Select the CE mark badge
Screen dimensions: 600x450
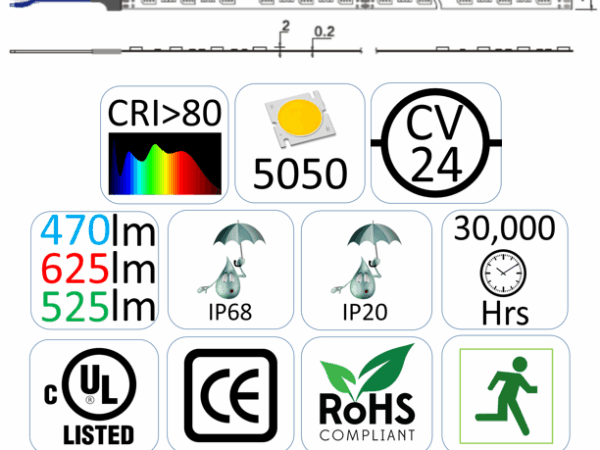click(231, 396)
